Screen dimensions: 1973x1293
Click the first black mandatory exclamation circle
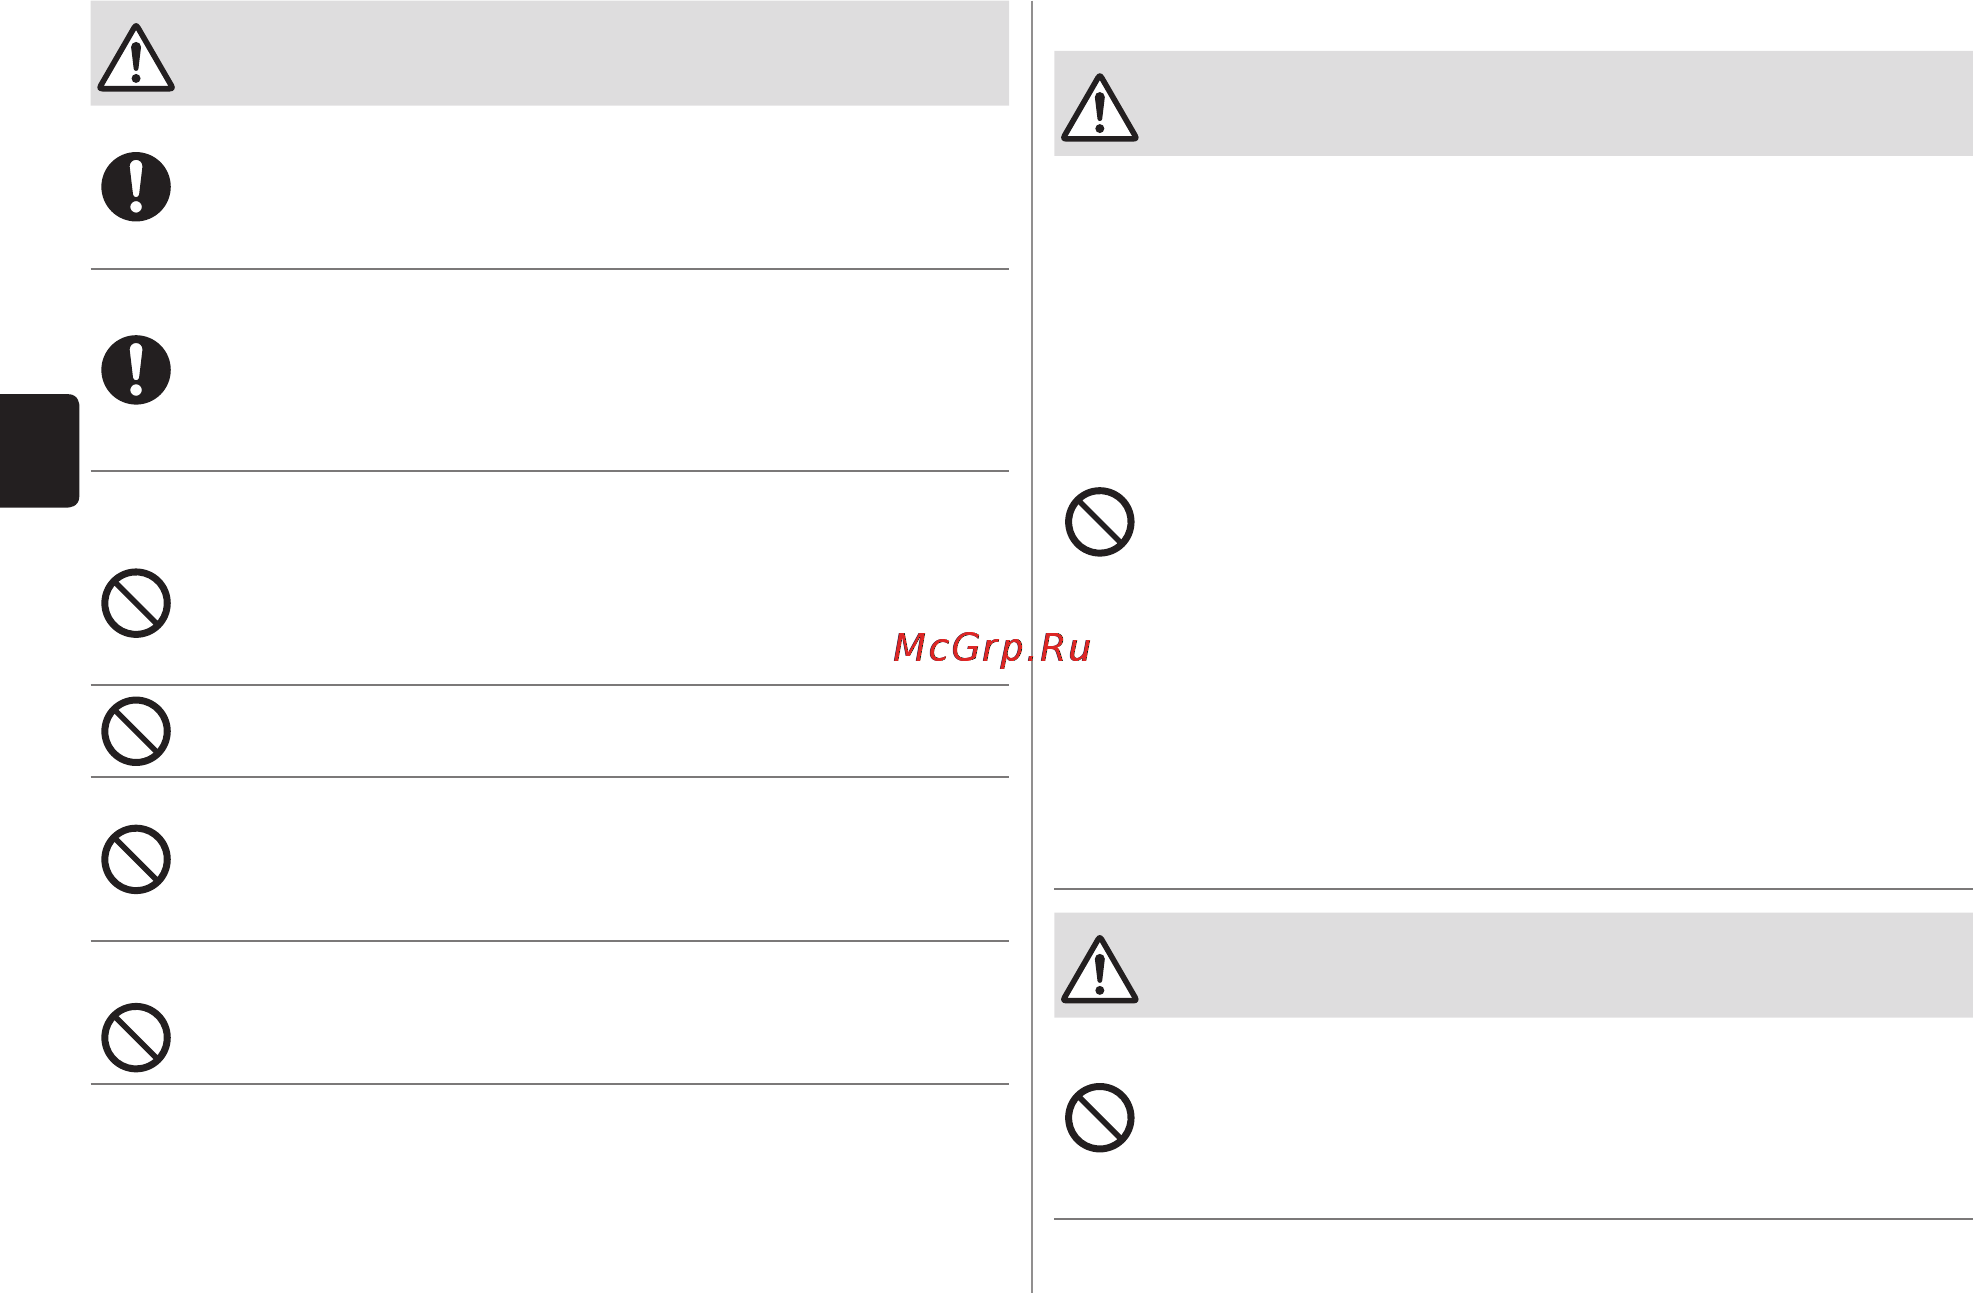tap(136, 187)
